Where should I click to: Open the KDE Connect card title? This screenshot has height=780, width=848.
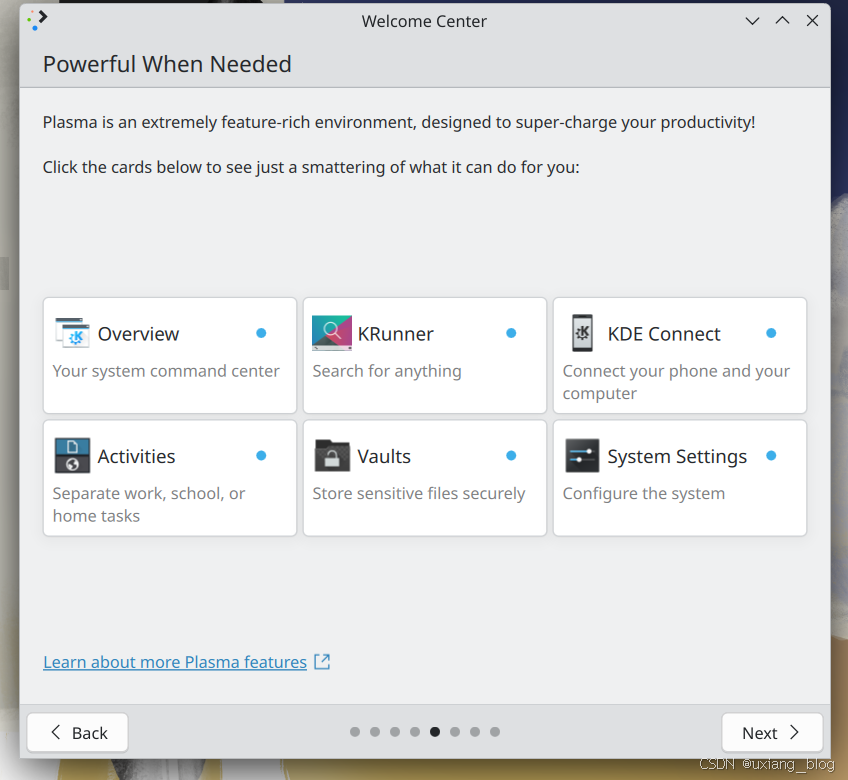[x=664, y=334]
